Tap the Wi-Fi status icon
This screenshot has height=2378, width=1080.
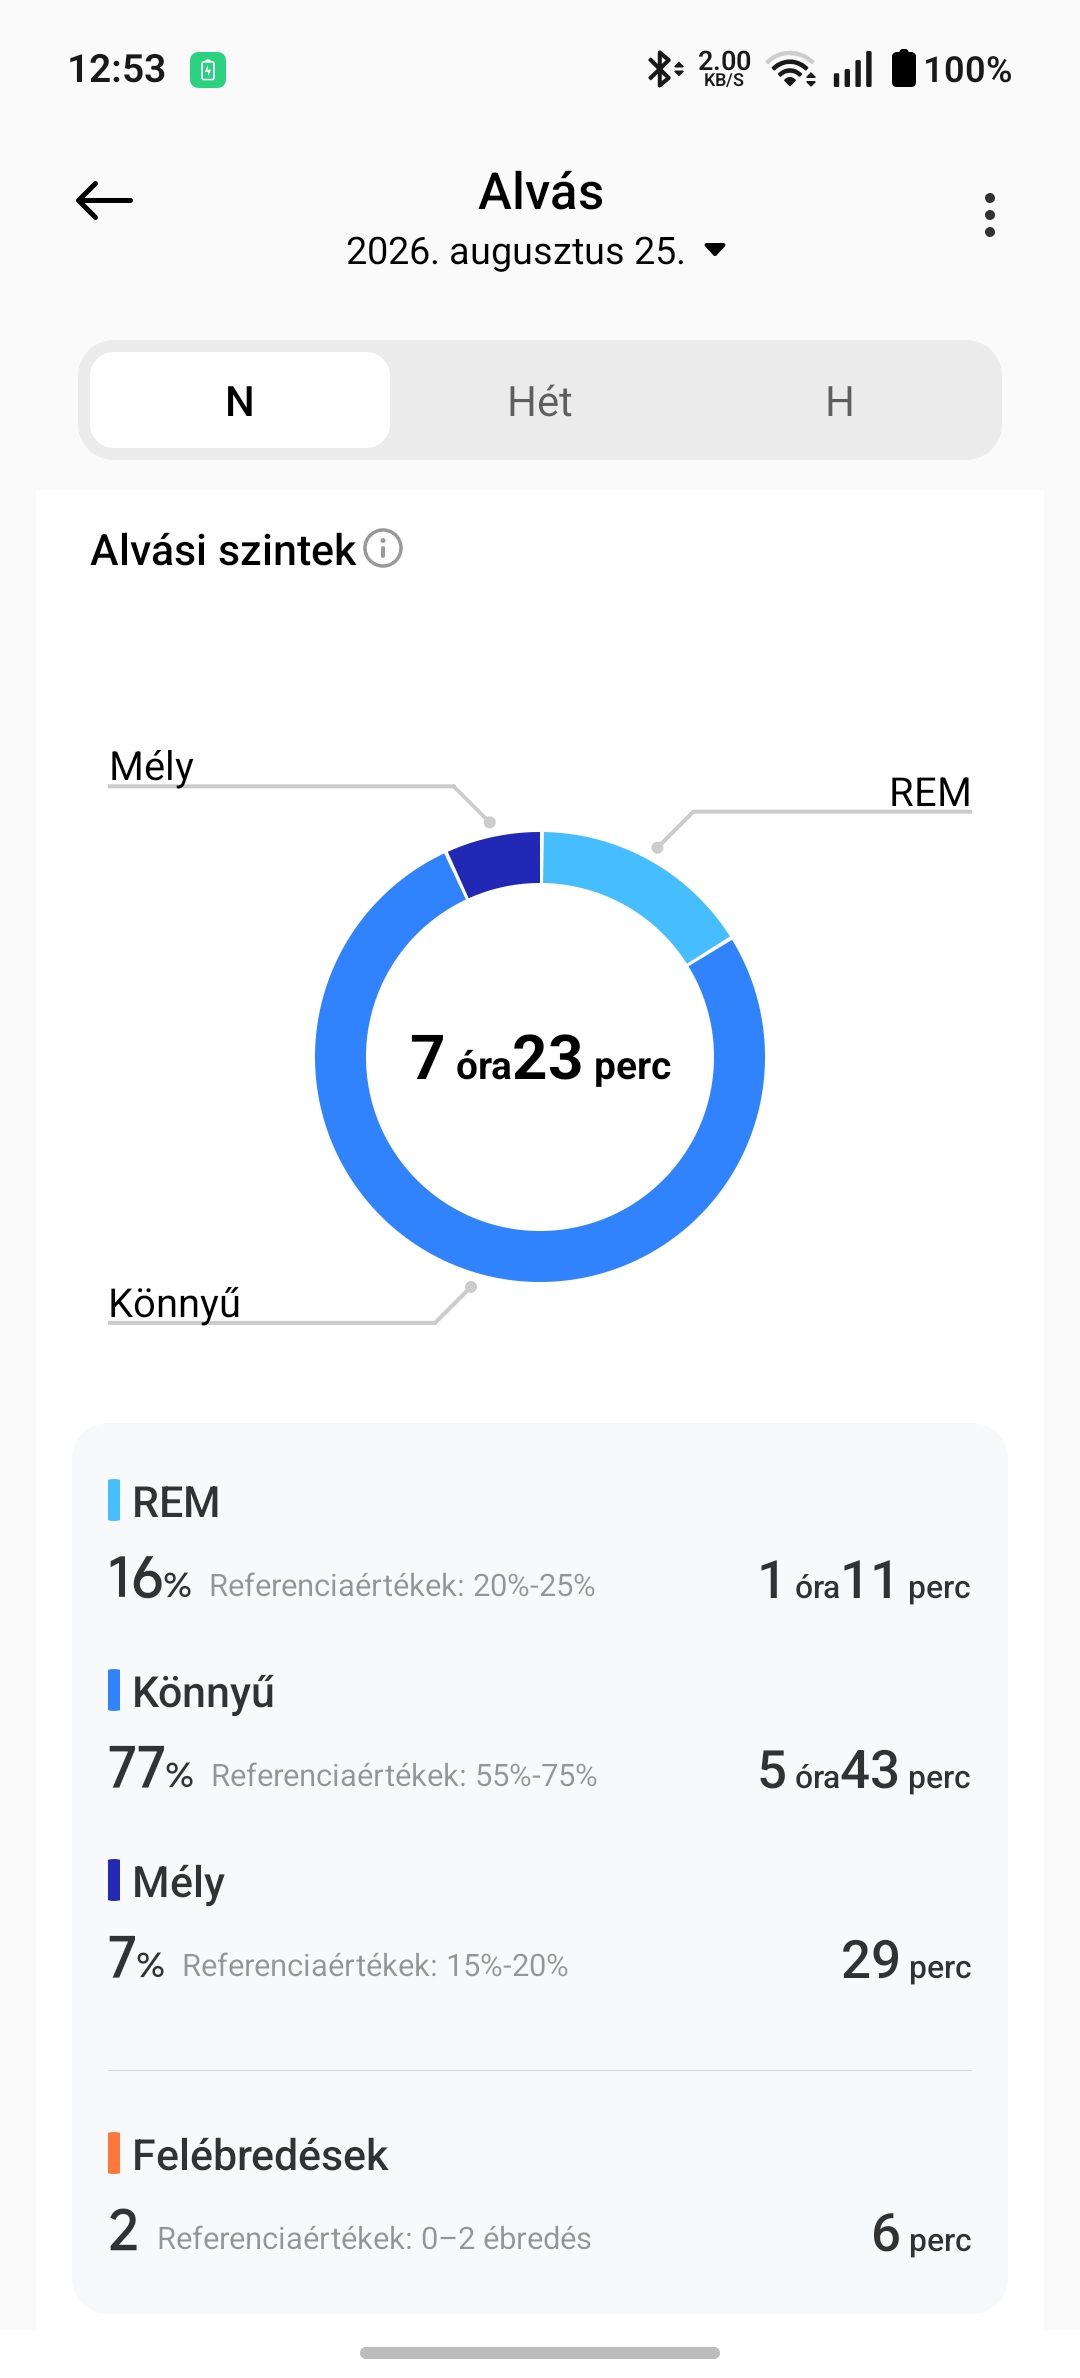tap(790, 69)
